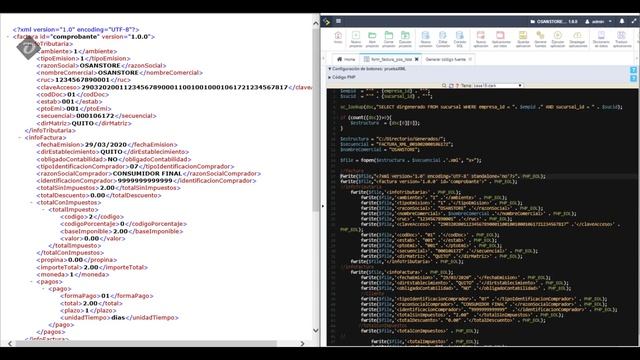This screenshot has height=360, width=640.
Task: Click the horizontal scrollbar left arrow
Action: click(10, 344)
